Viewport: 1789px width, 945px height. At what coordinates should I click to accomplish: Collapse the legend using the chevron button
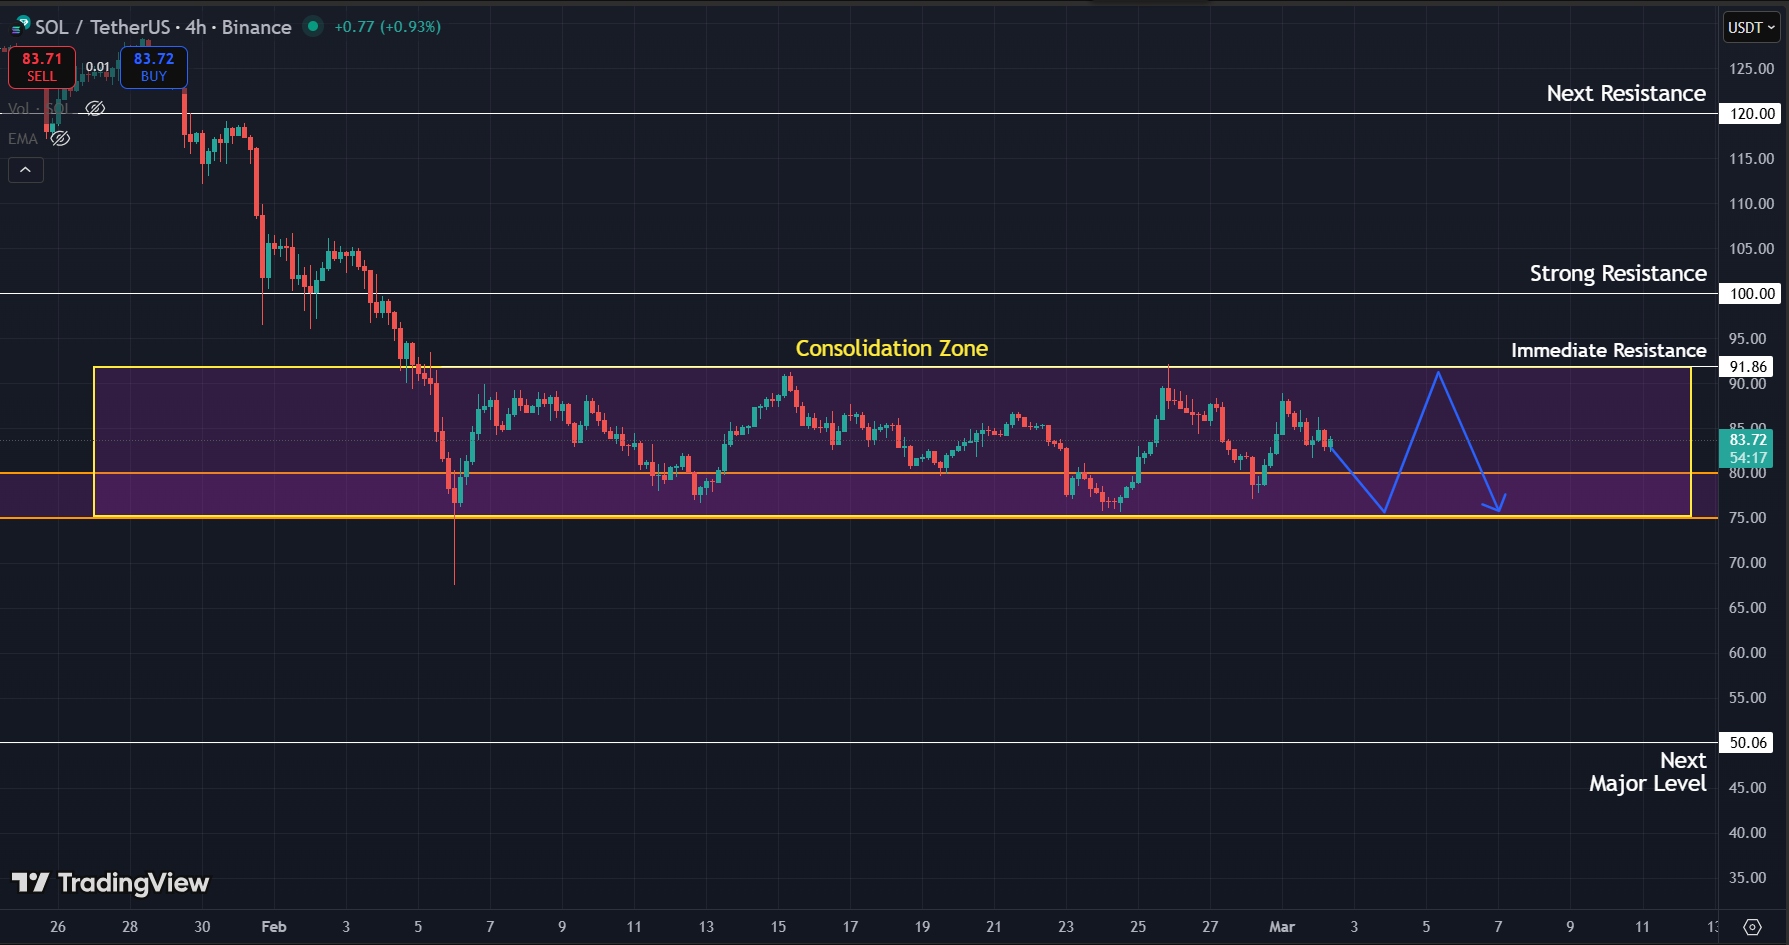pos(26,170)
